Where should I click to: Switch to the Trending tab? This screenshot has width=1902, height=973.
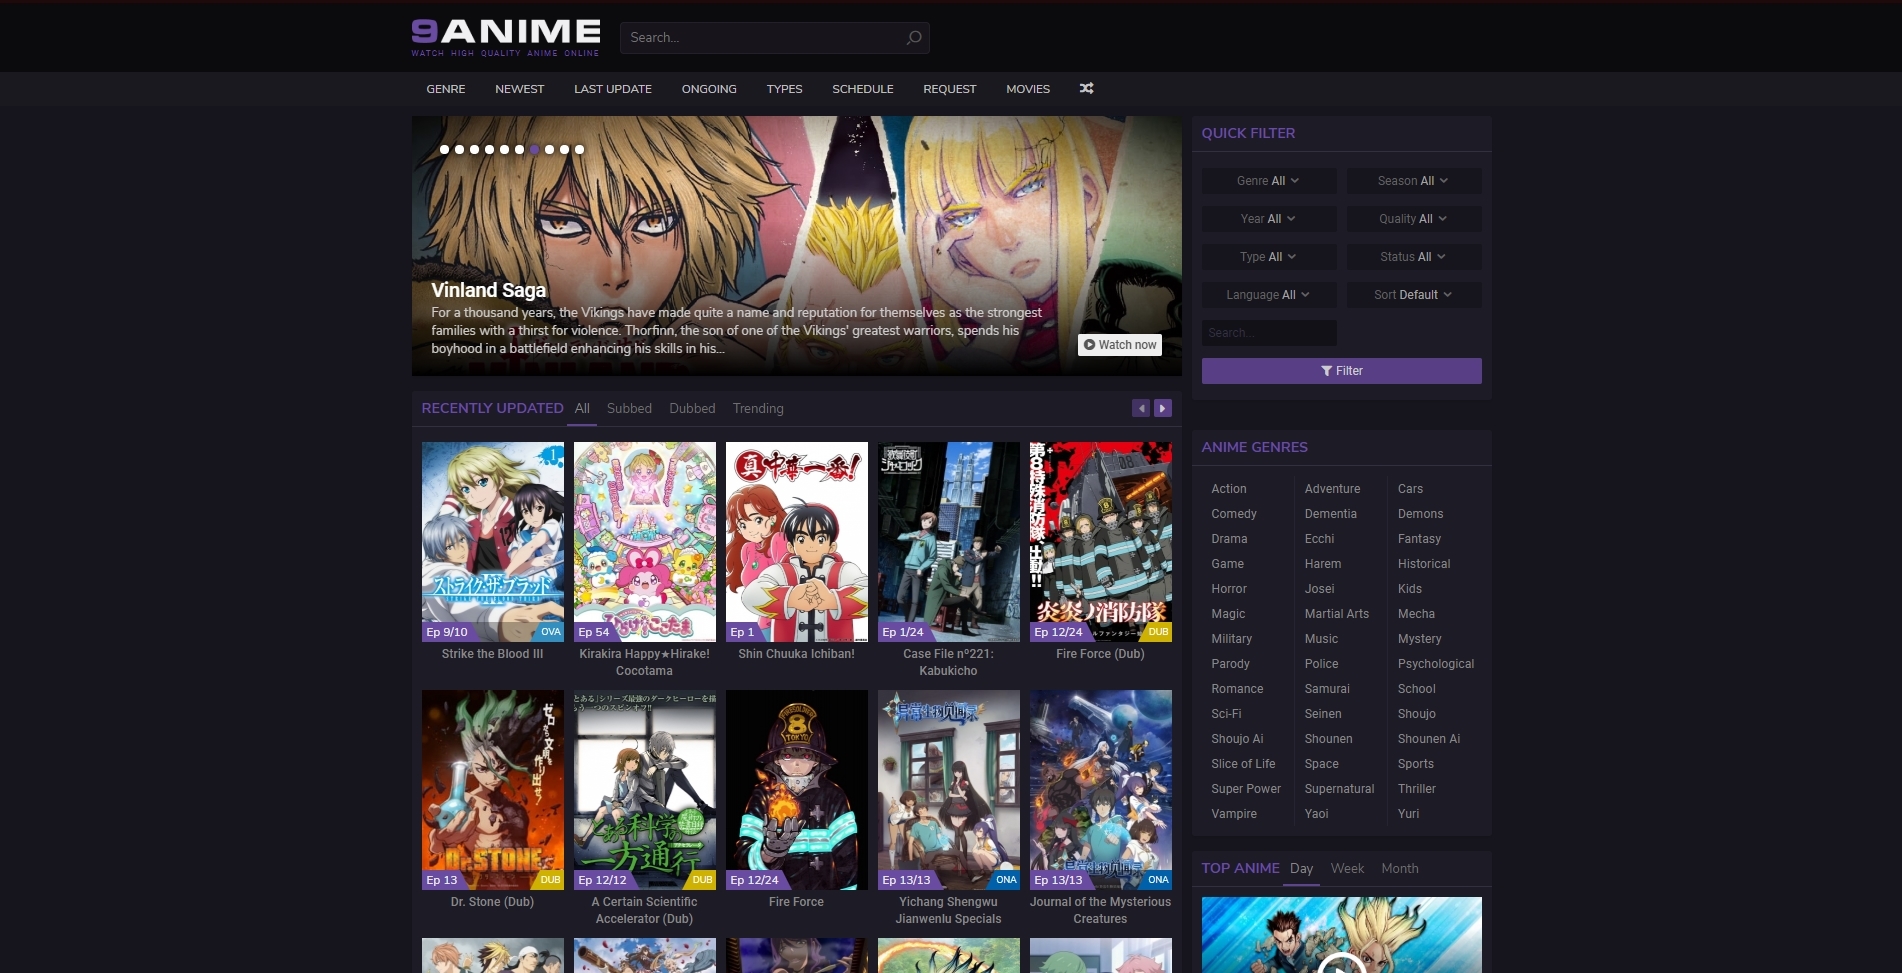coord(758,408)
